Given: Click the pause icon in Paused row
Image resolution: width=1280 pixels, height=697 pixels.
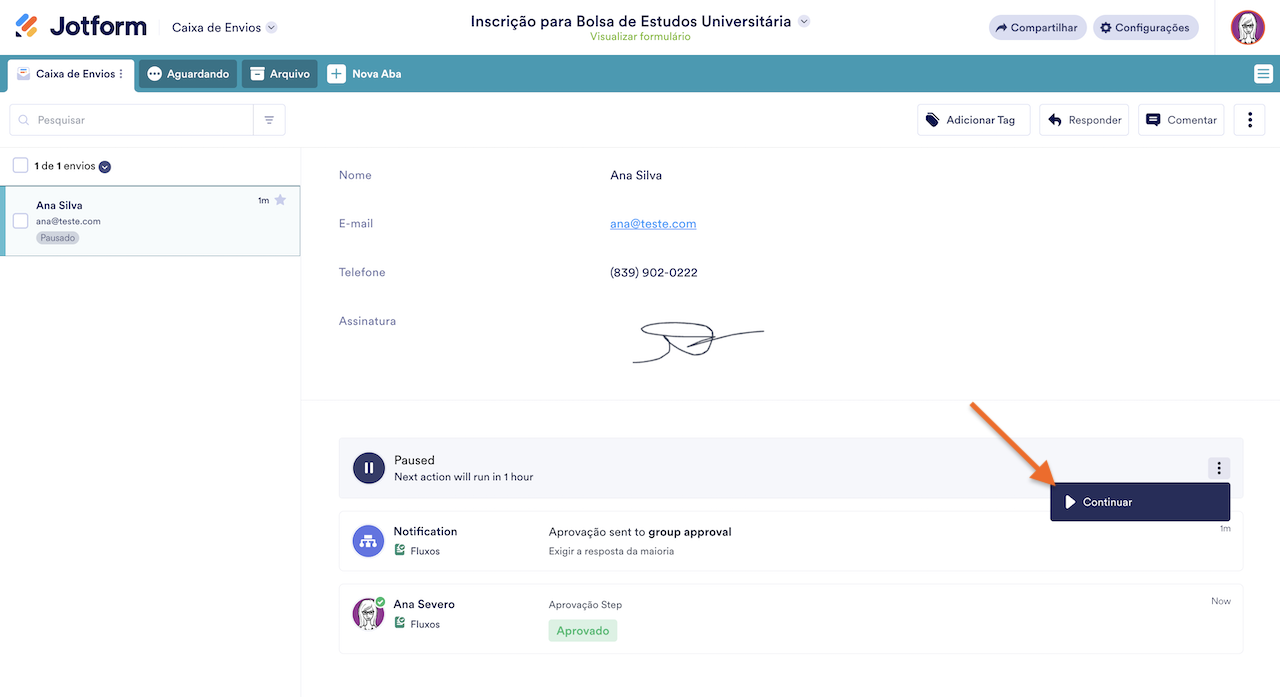Looking at the screenshot, I should pyautogui.click(x=369, y=468).
